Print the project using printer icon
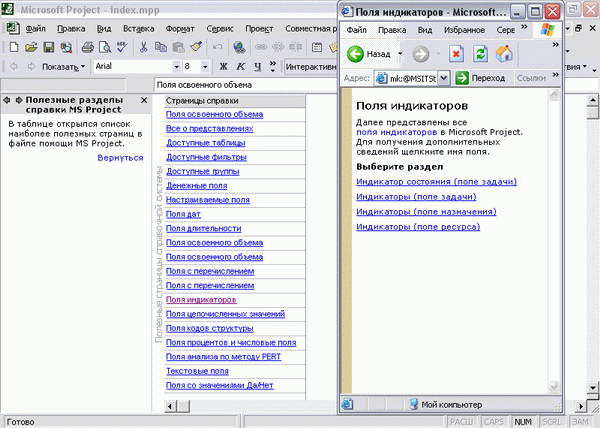The image size is (600, 428). tap(88, 47)
